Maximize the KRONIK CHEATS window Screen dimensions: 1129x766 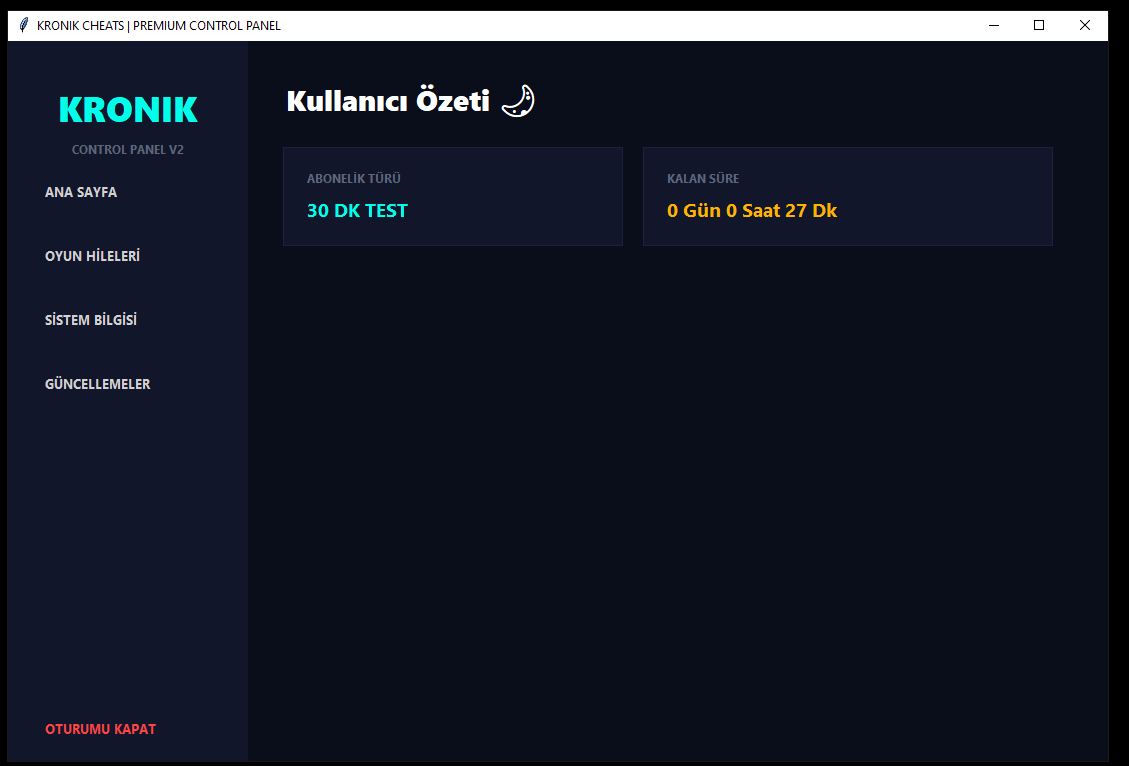click(1039, 25)
